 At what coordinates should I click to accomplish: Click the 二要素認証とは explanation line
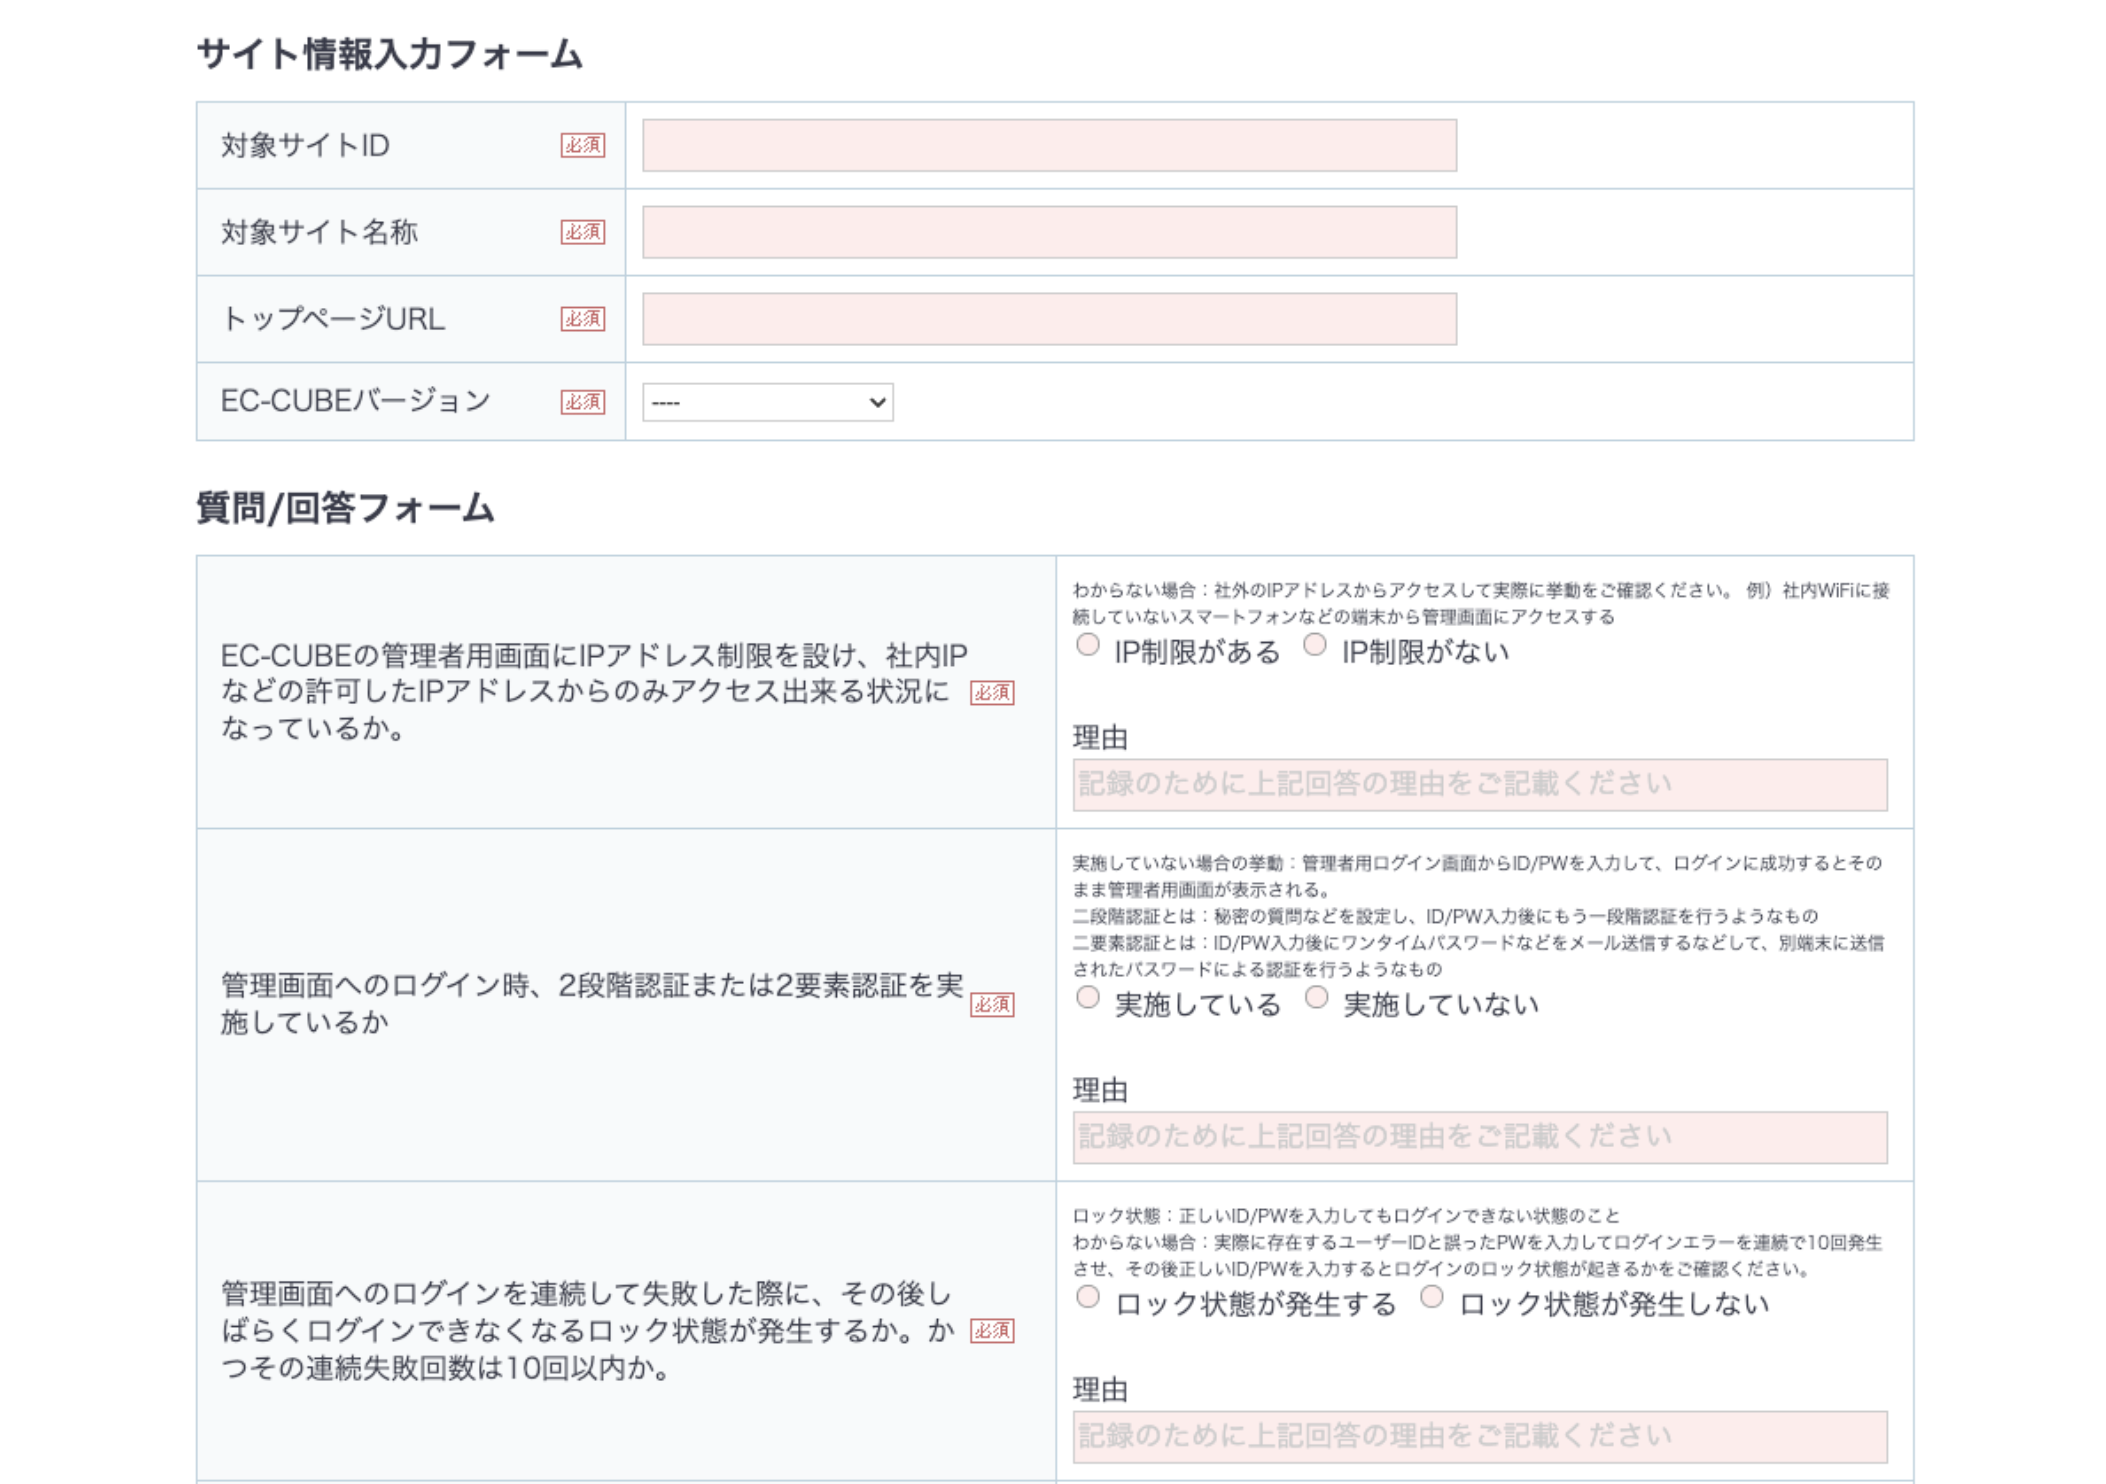(x=1478, y=956)
